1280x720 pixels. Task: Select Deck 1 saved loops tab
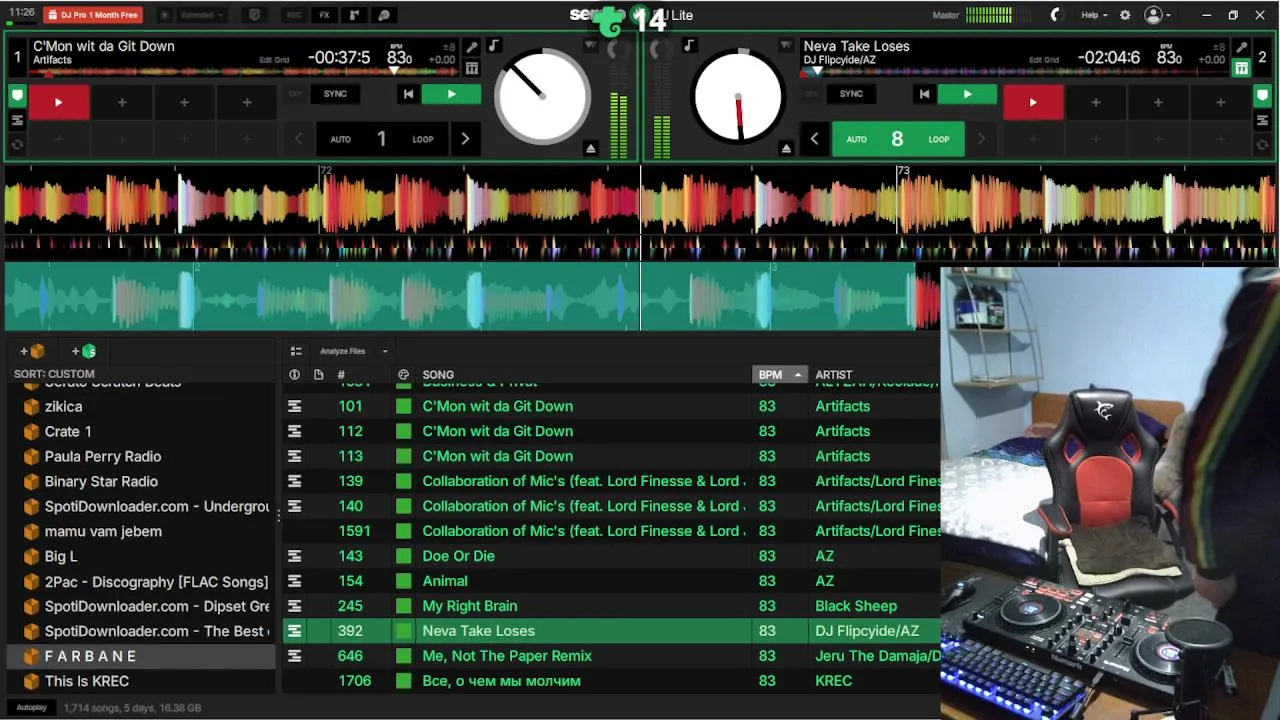tap(17, 120)
